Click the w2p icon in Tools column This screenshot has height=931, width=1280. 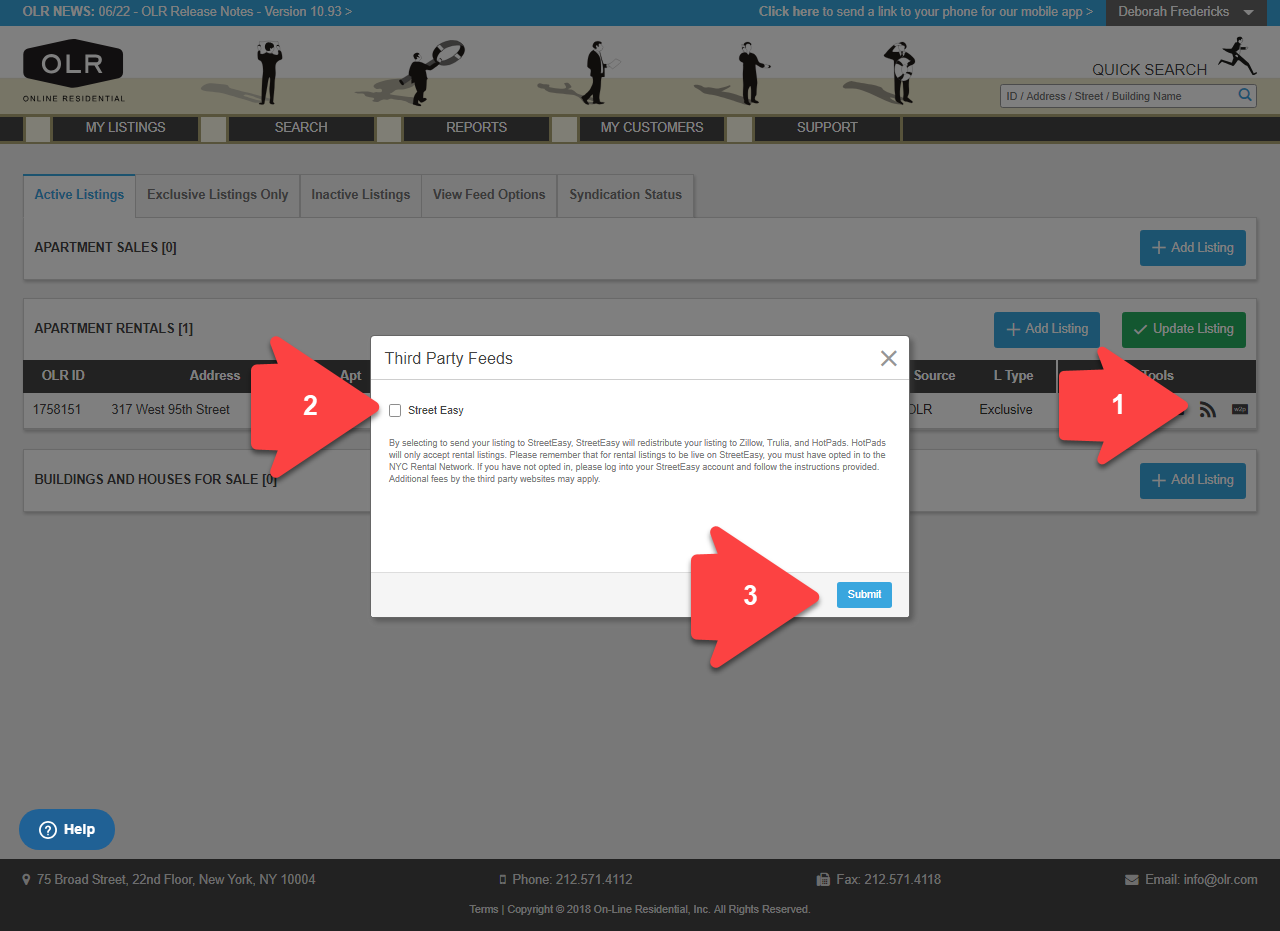pos(1240,409)
